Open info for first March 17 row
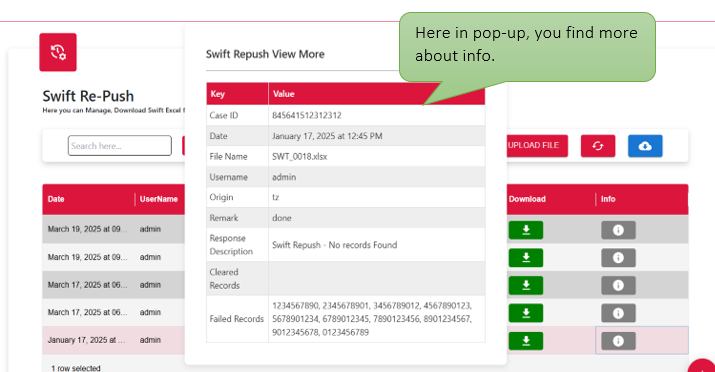This screenshot has height=372, width=715. (618, 285)
